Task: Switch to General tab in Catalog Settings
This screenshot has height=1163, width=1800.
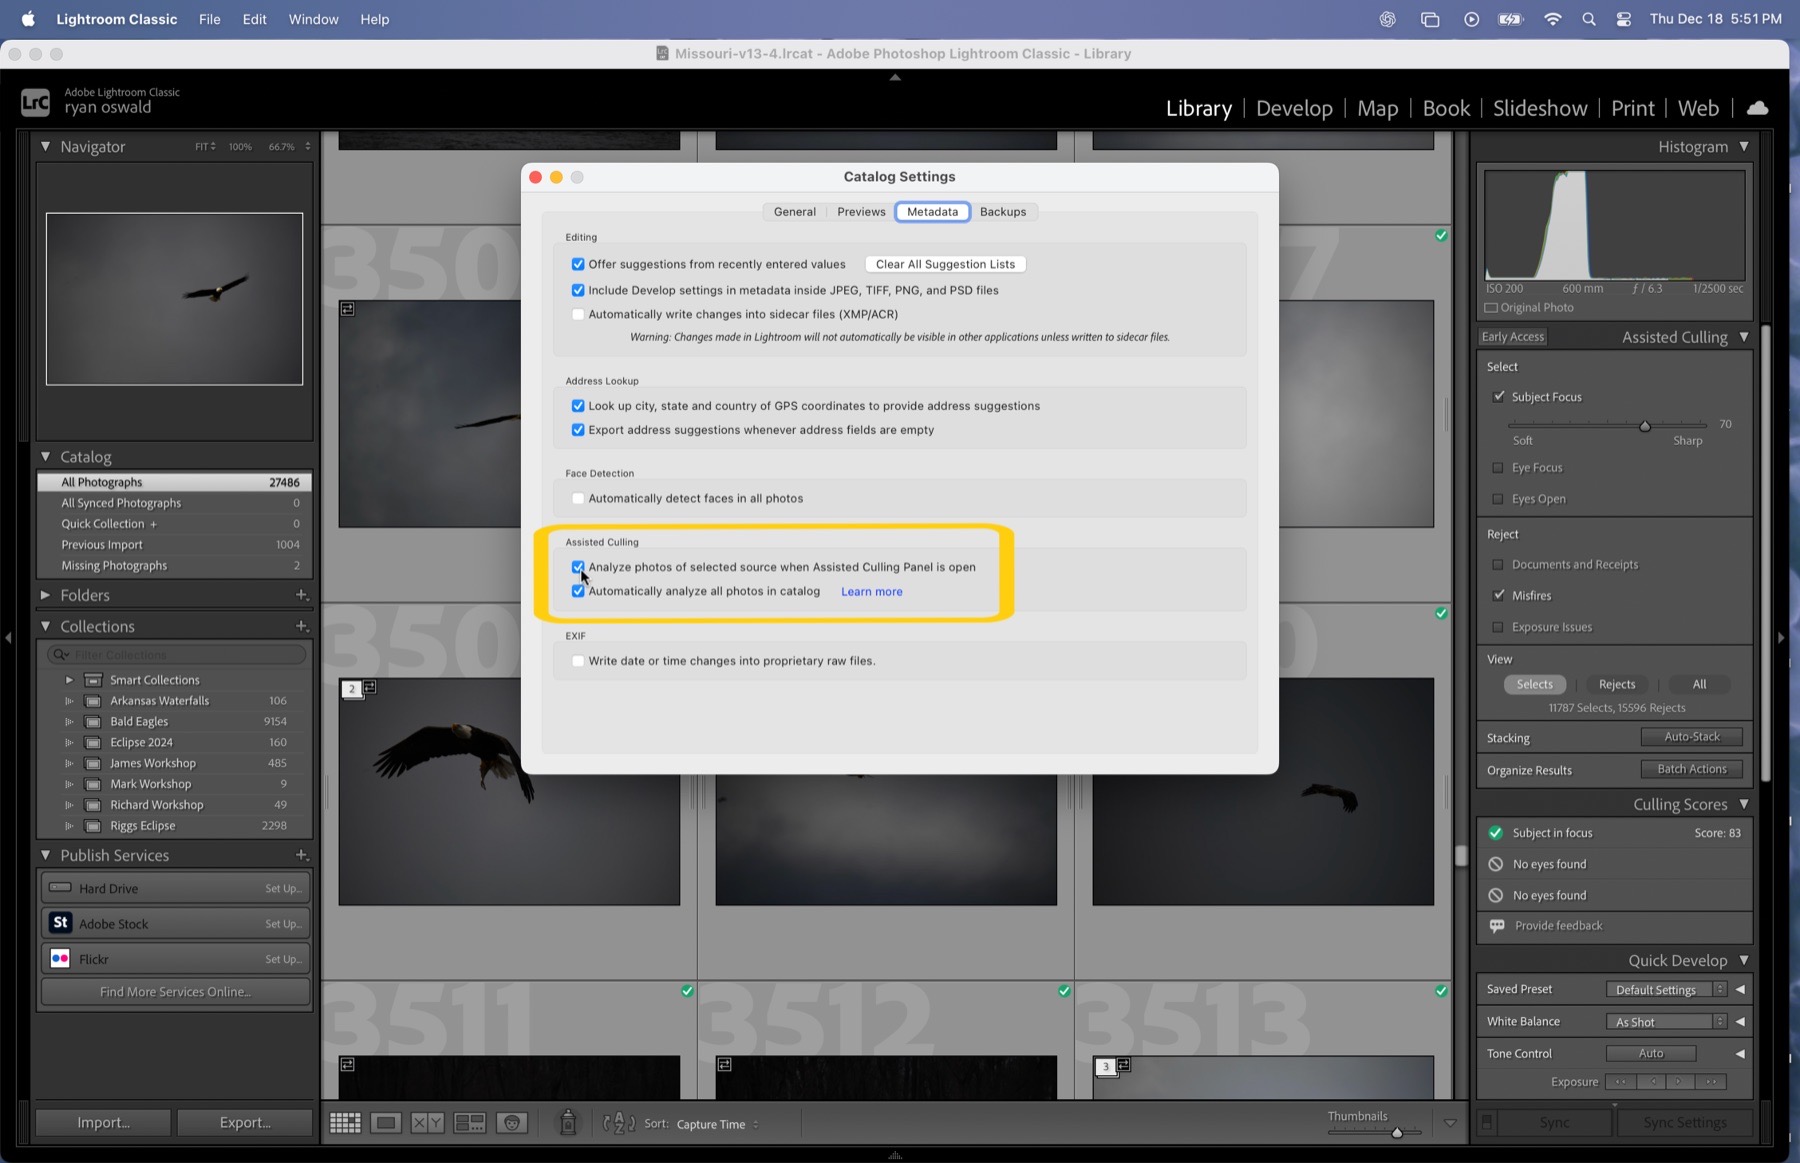Action: pos(794,212)
